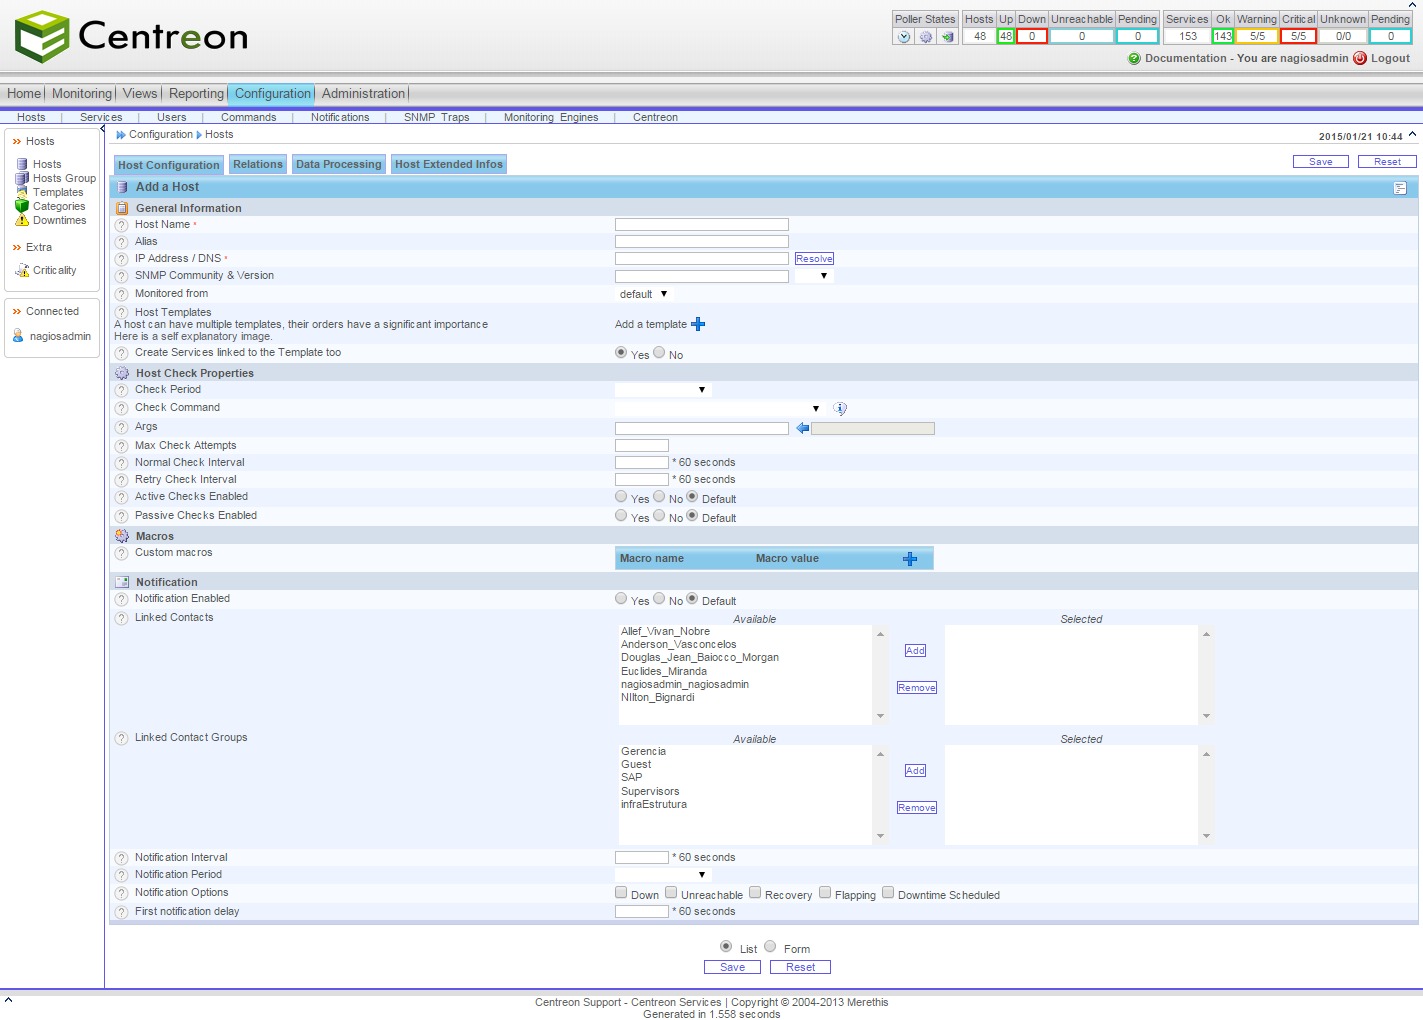Open the SNMP Traps submenu

(437, 117)
